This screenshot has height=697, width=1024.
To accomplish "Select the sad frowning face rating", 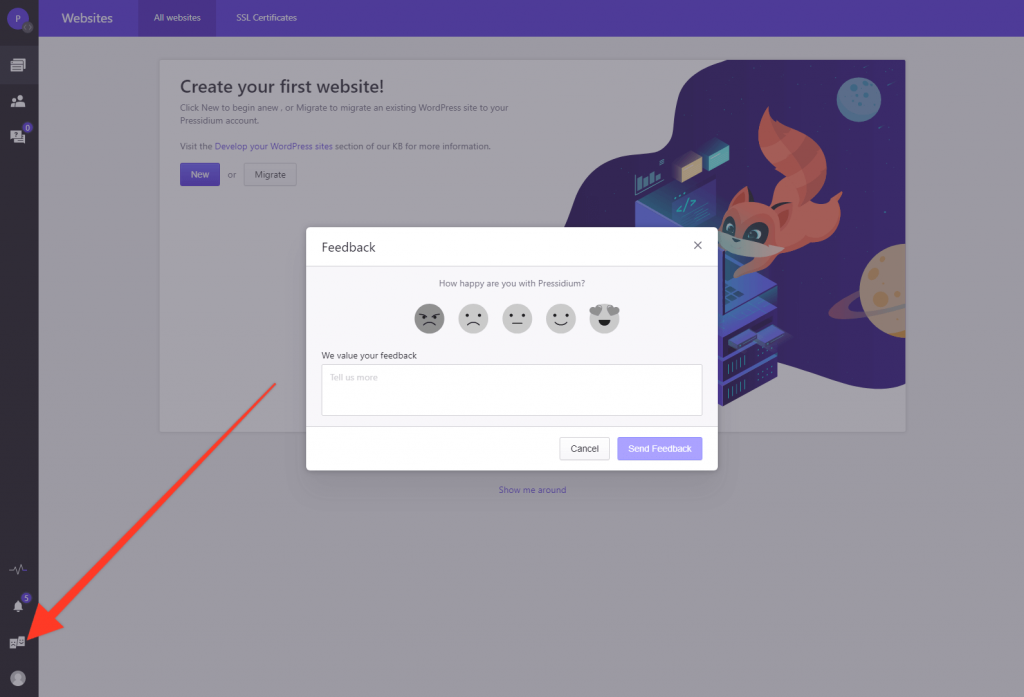I will pyautogui.click(x=473, y=319).
